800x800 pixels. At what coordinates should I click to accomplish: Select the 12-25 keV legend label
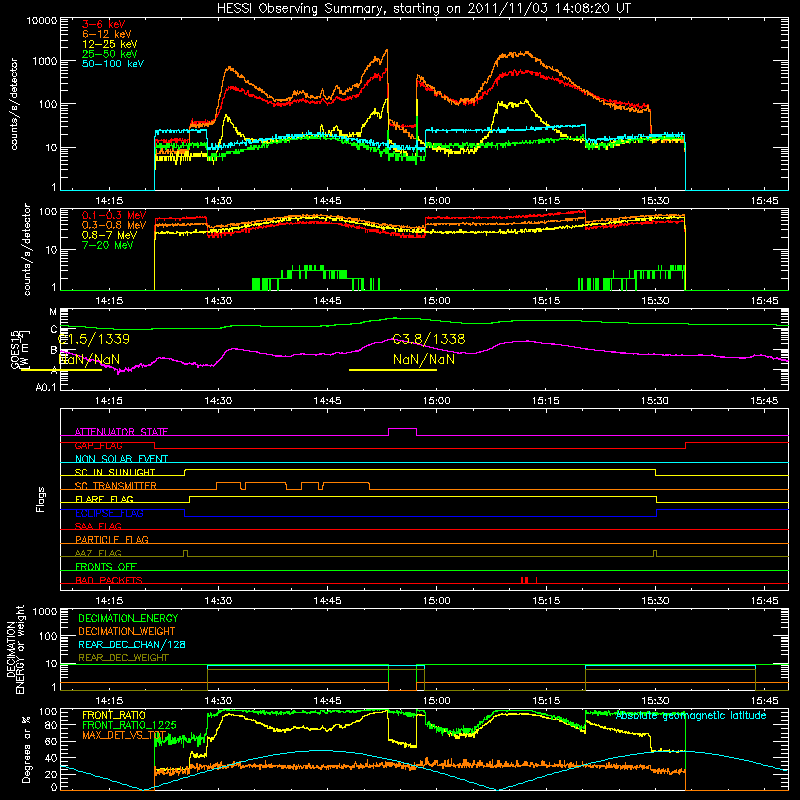coord(110,44)
